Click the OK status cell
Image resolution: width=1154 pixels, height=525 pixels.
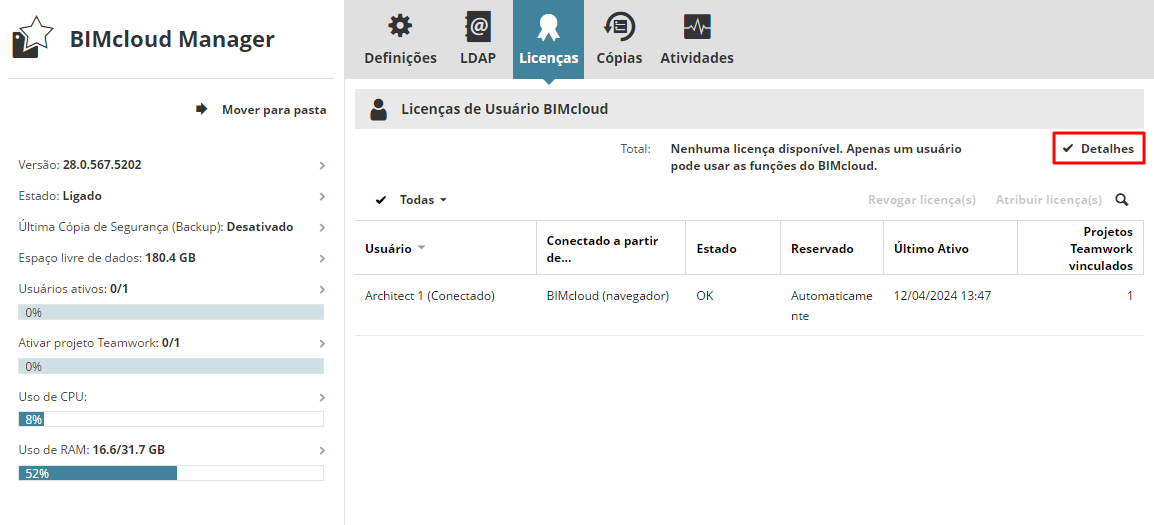704,296
